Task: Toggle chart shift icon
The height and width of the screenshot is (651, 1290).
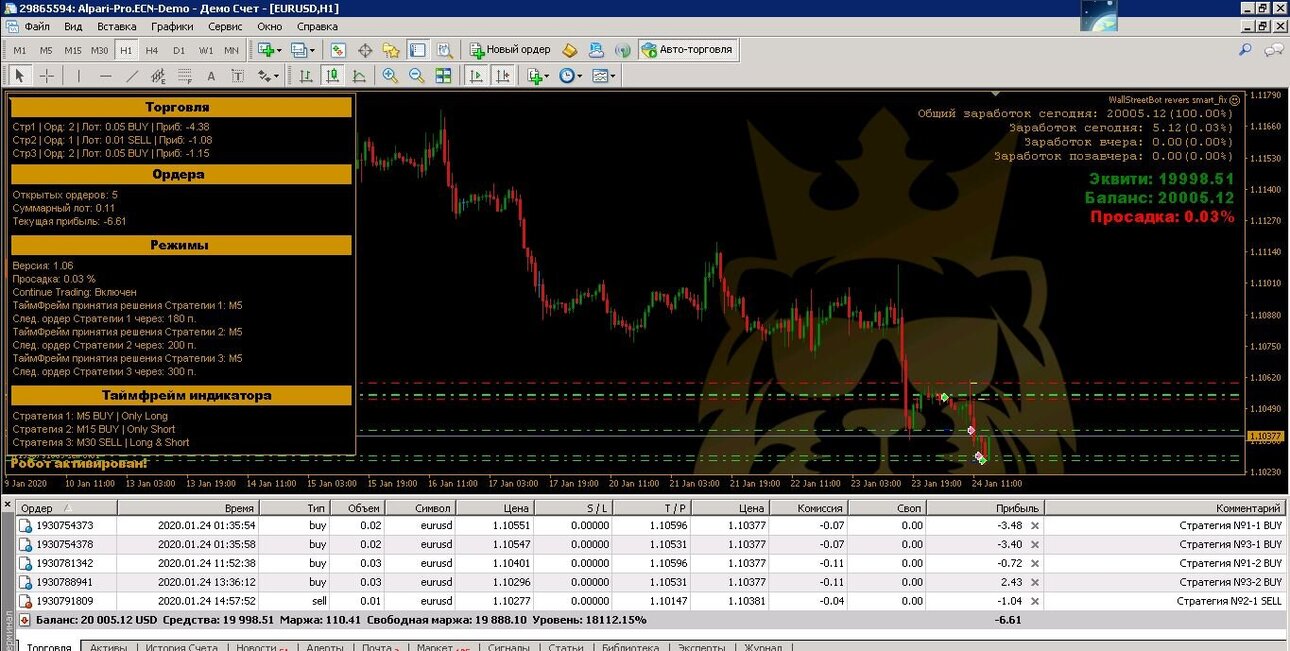Action: (x=503, y=75)
